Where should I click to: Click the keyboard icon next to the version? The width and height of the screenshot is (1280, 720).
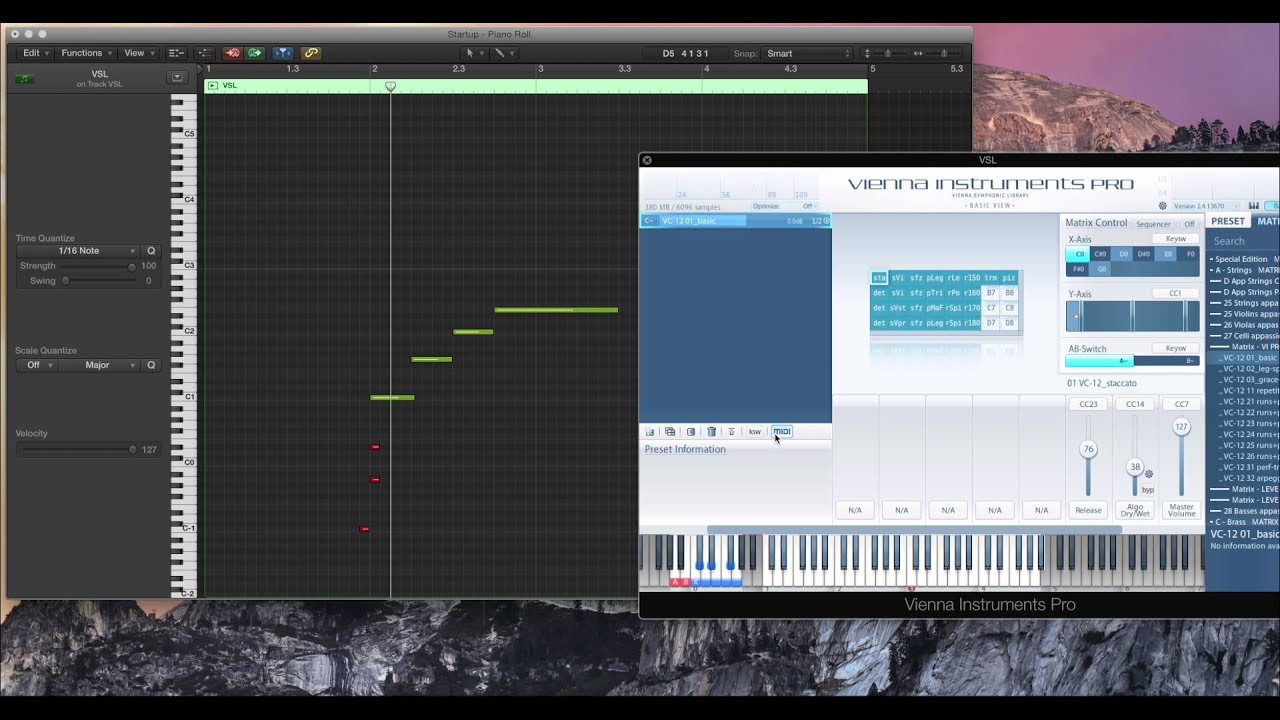[1254, 206]
